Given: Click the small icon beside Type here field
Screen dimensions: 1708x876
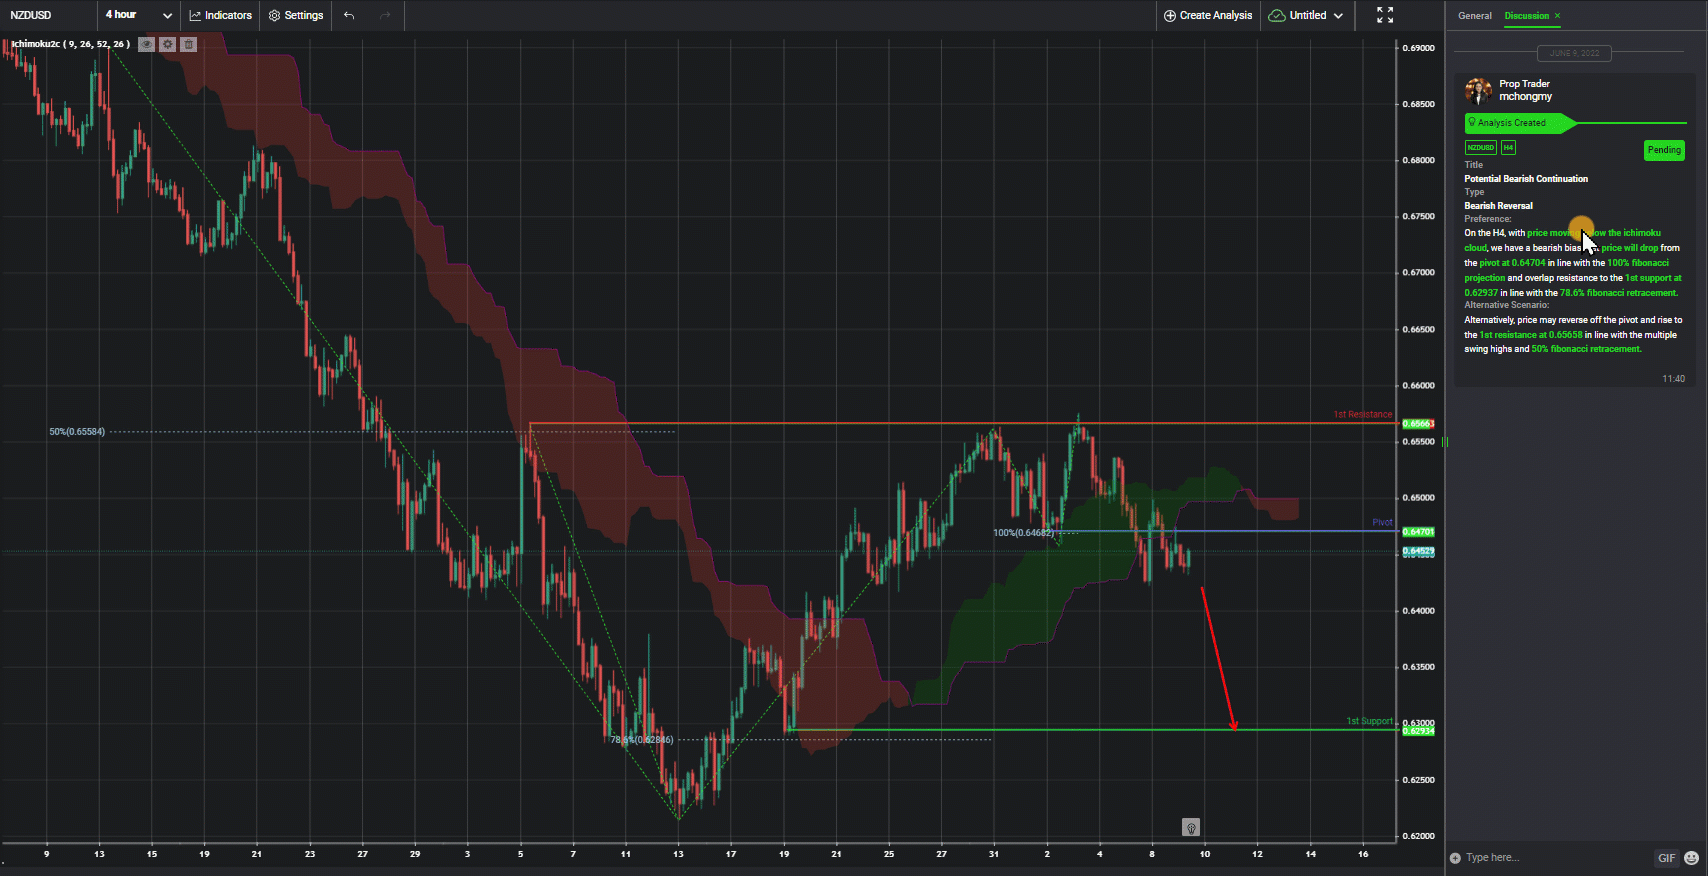Looking at the screenshot, I should tap(1455, 858).
